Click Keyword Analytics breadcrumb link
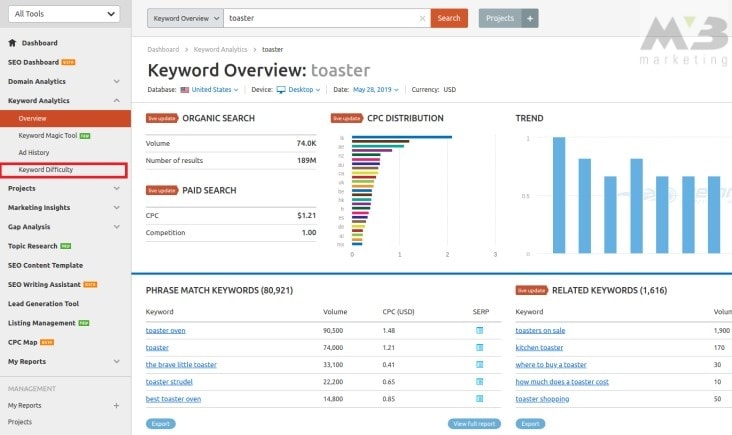 tap(220, 49)
